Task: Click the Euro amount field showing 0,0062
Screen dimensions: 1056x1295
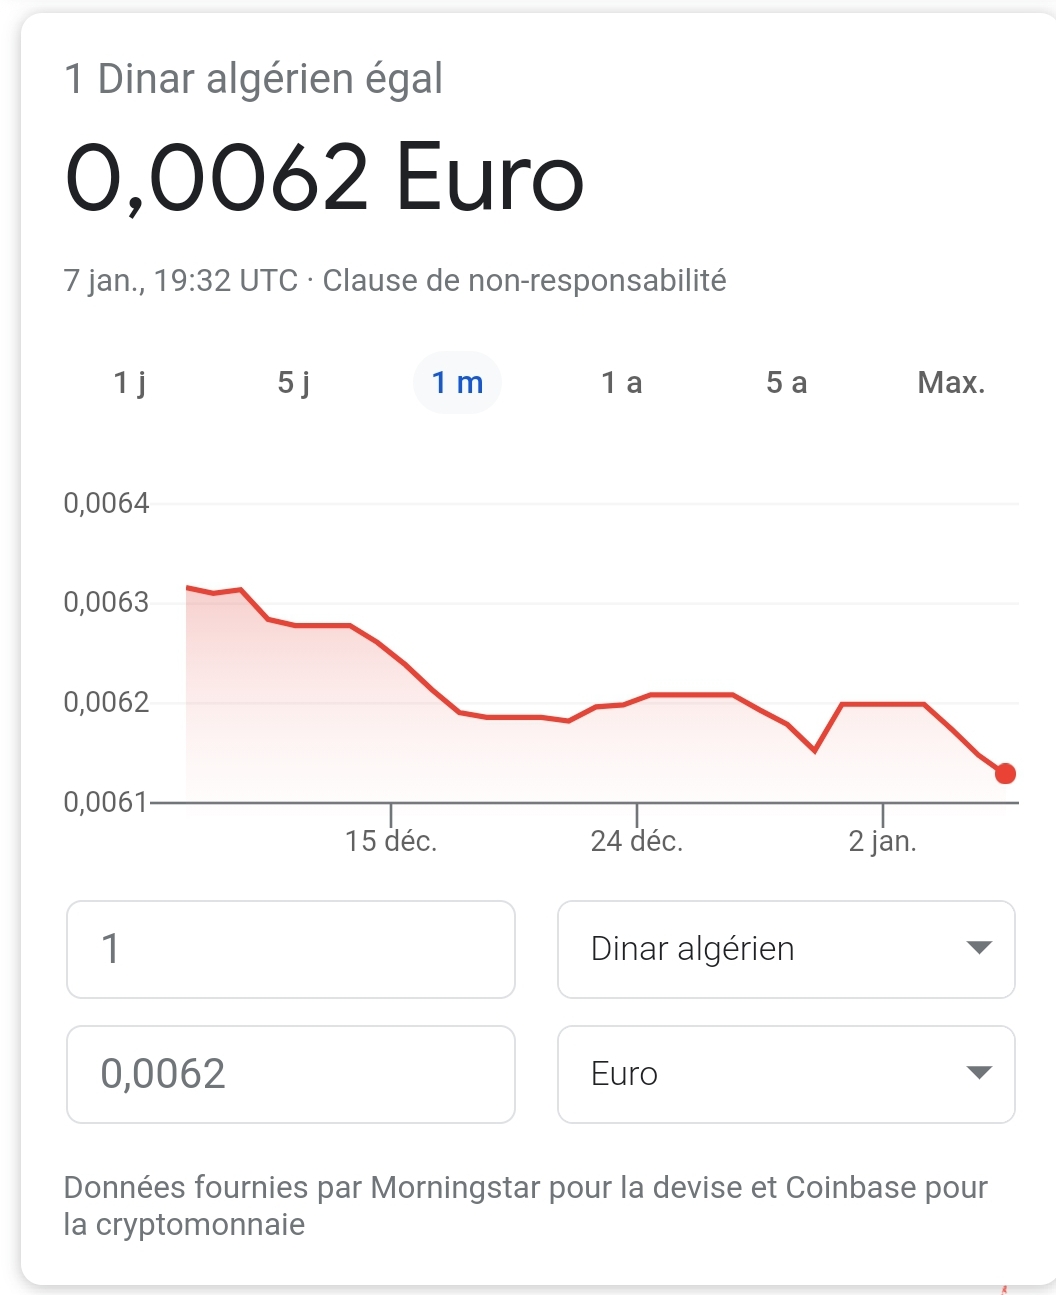Action: [290, 1074]
